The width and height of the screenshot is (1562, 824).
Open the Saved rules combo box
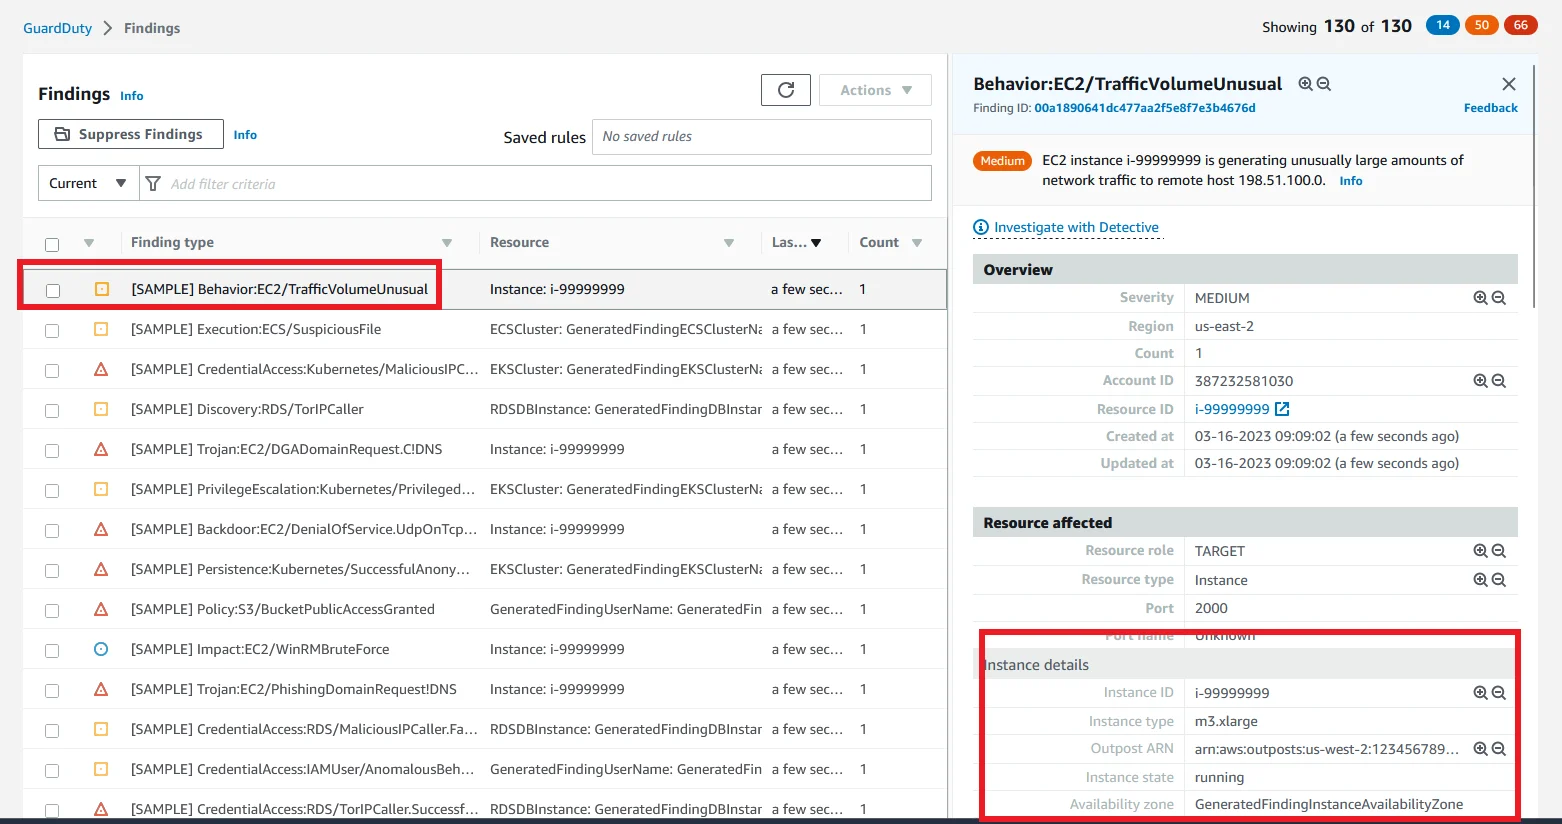(761, 137)
